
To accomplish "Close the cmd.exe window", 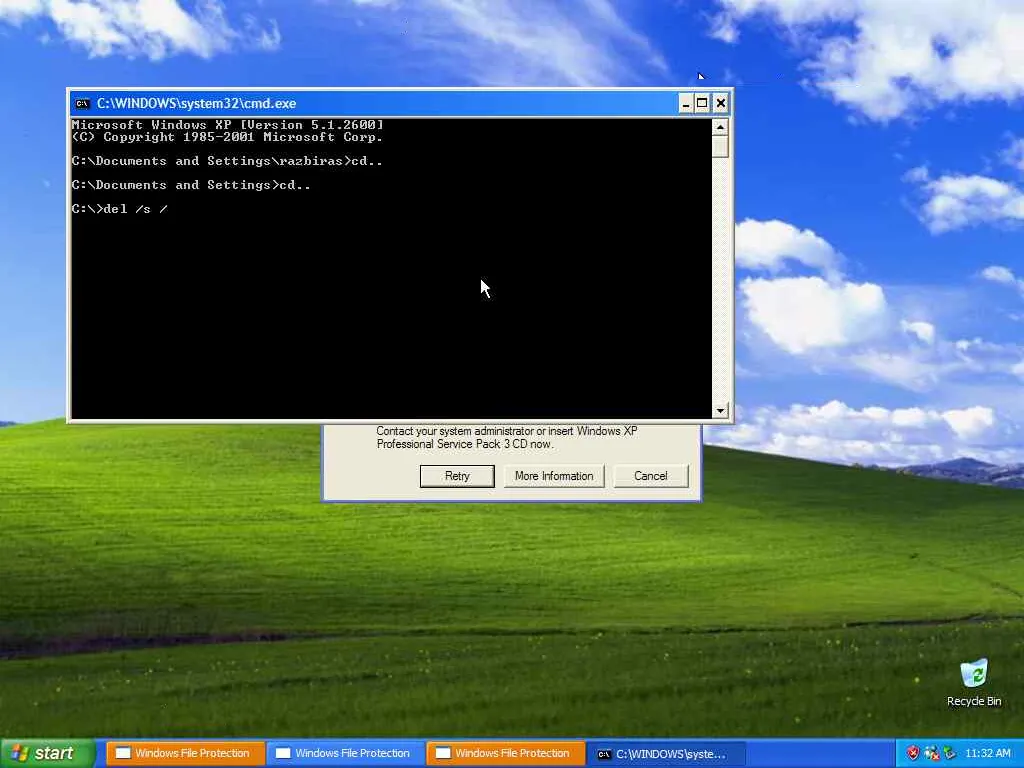I will pyautogui.click(x=720, y=103).
